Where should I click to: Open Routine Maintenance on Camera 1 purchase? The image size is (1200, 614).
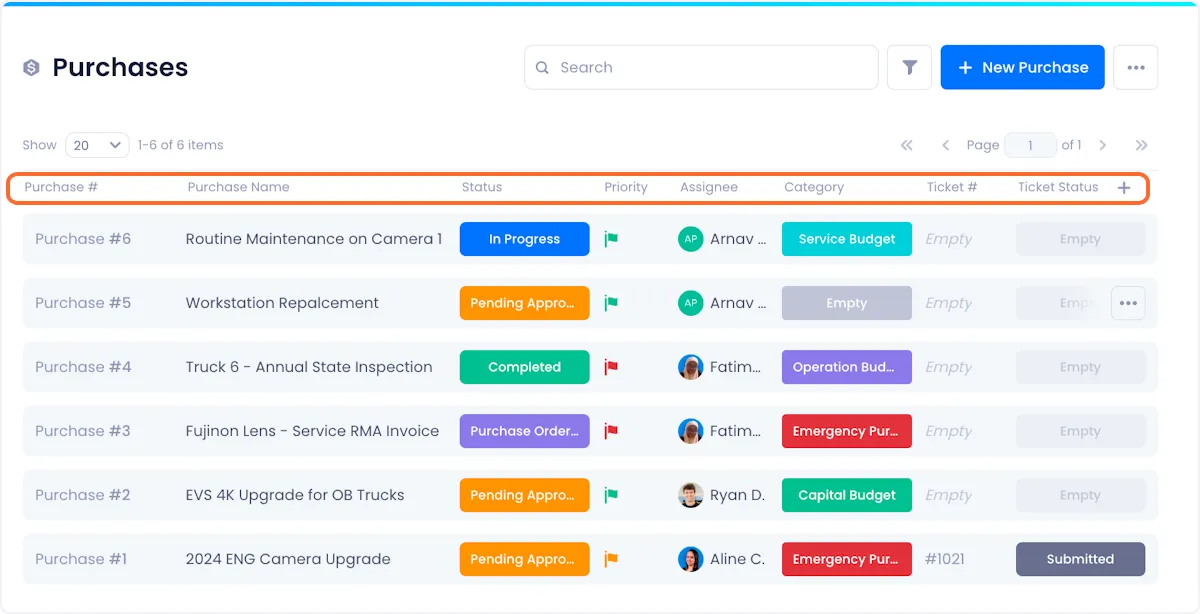click(x=314, y=239)
